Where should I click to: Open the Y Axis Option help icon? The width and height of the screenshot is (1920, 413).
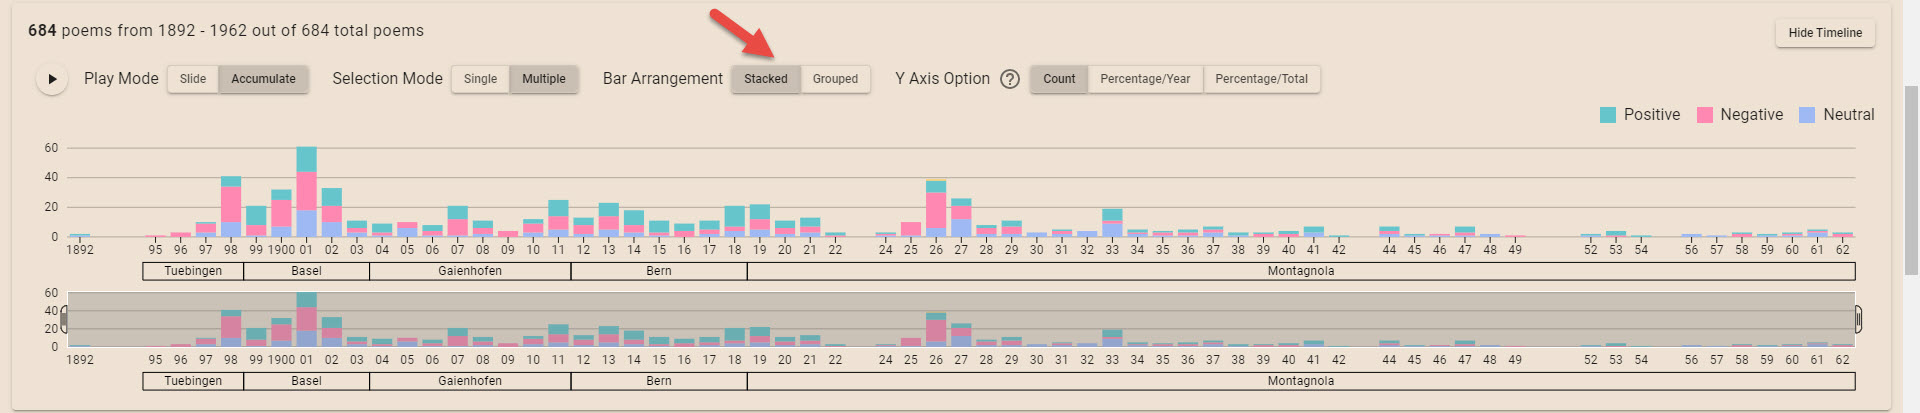click(1010, 79)
